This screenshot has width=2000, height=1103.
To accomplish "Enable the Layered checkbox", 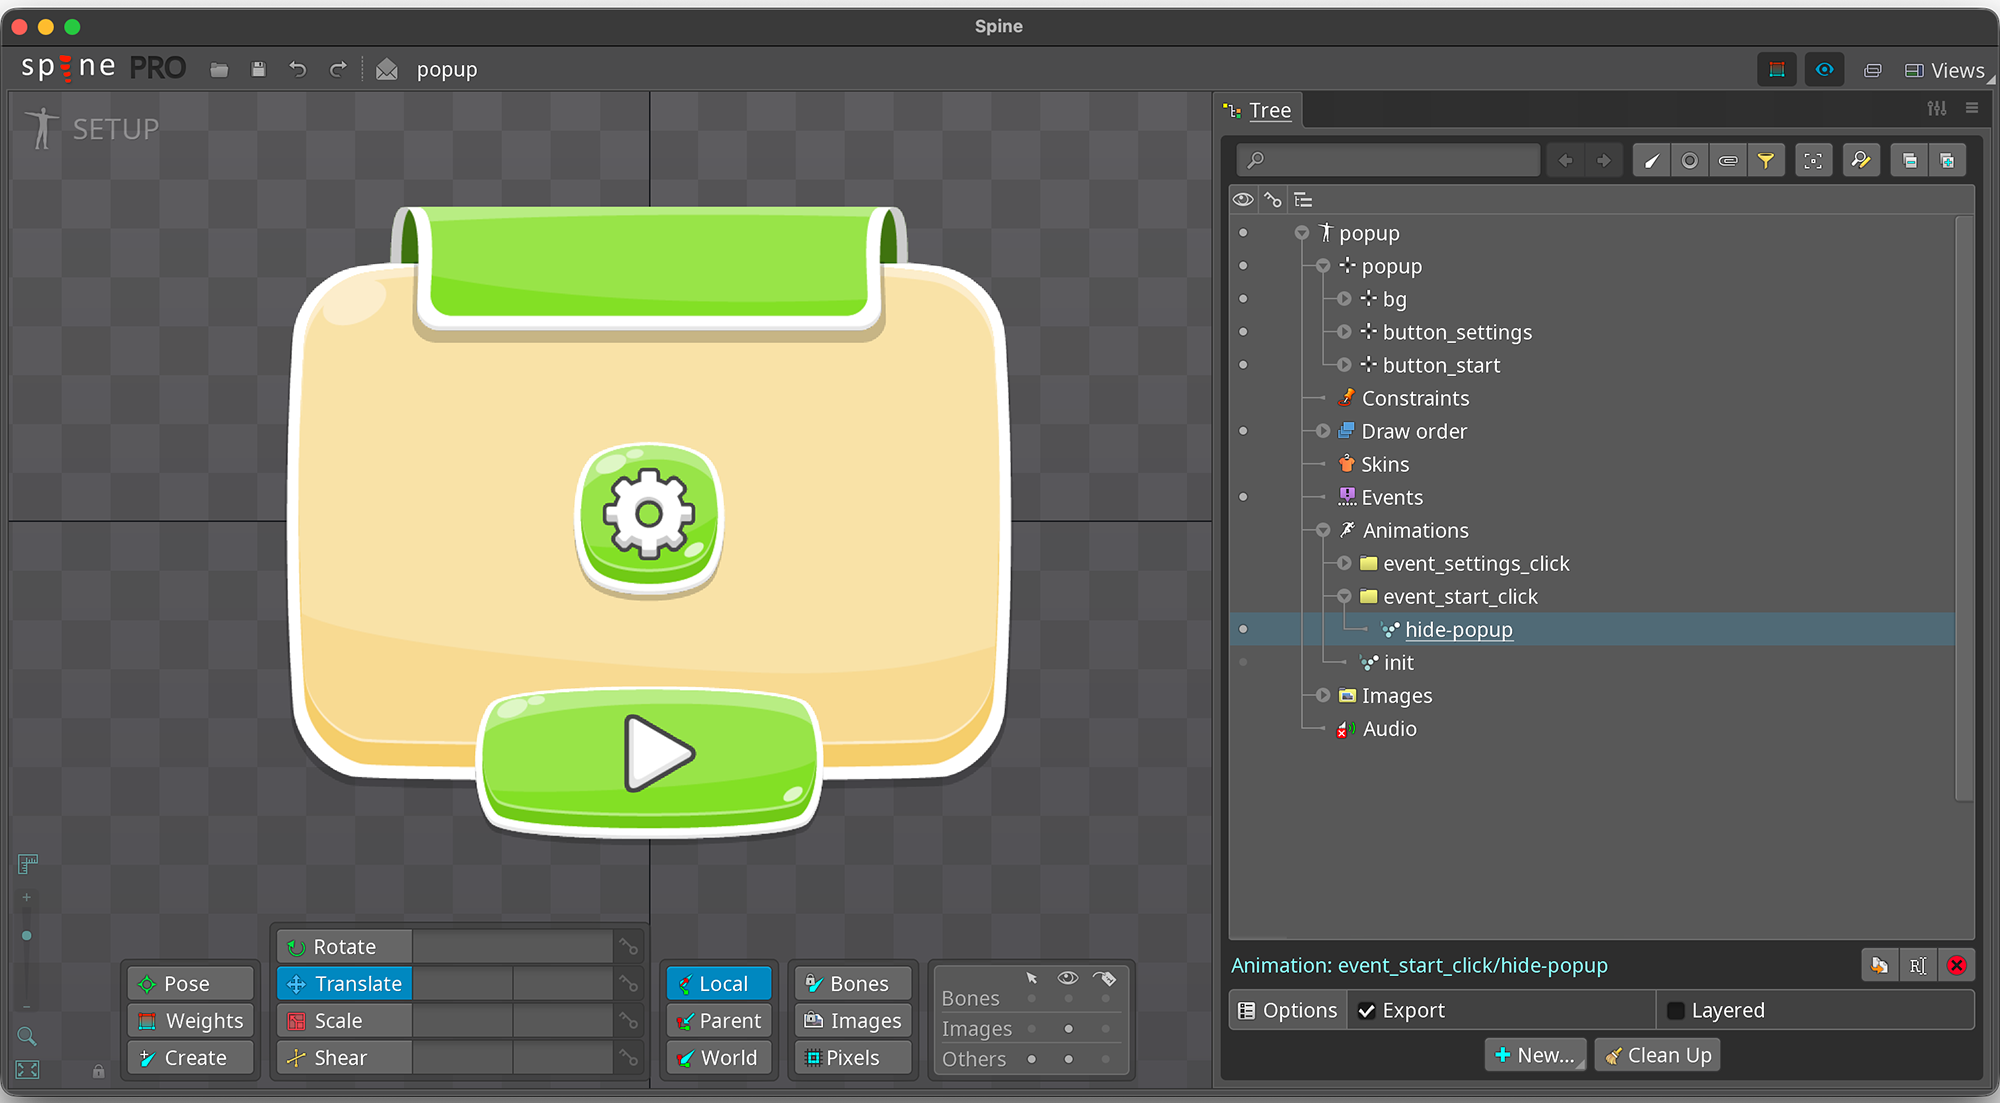I will tap(1675, 1010).
